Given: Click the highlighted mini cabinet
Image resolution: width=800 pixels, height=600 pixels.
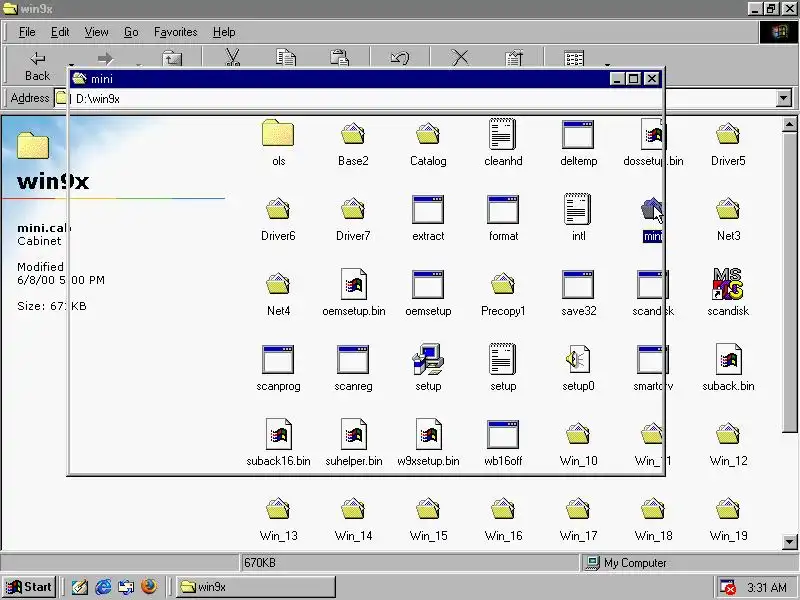Looking at the screenshot, I should (653, 218).
